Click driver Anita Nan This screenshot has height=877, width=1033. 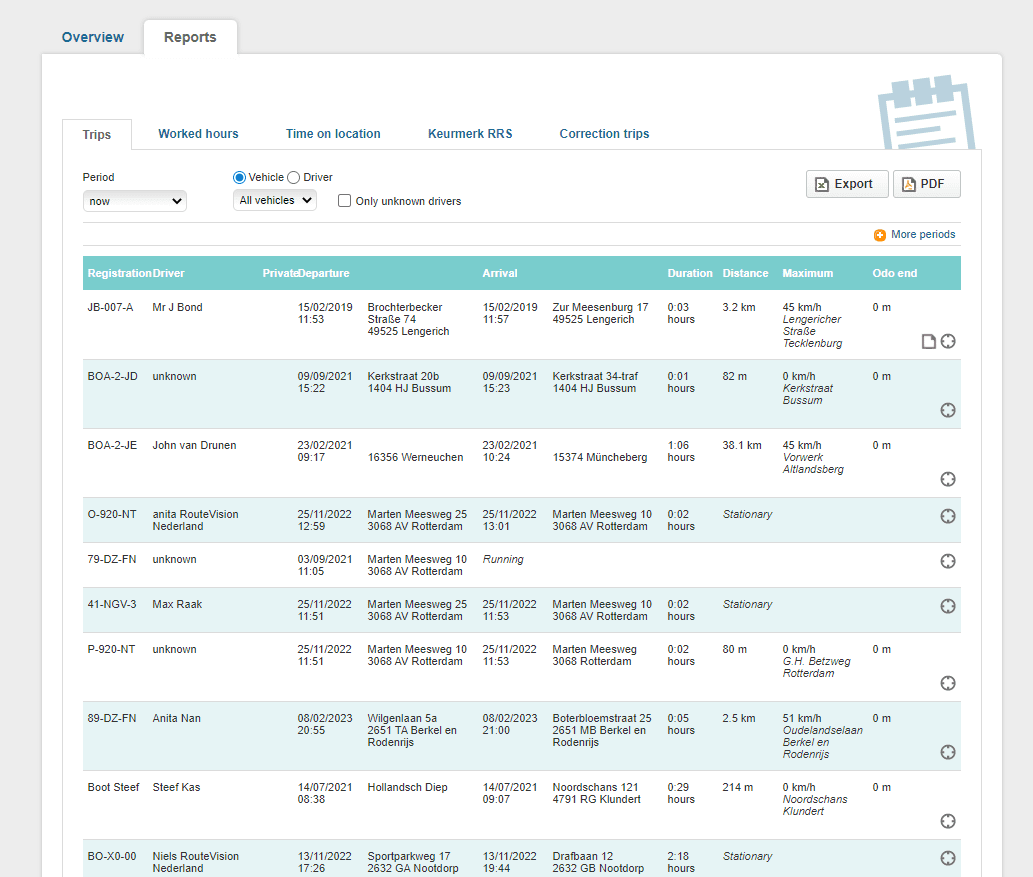[177, 718]
